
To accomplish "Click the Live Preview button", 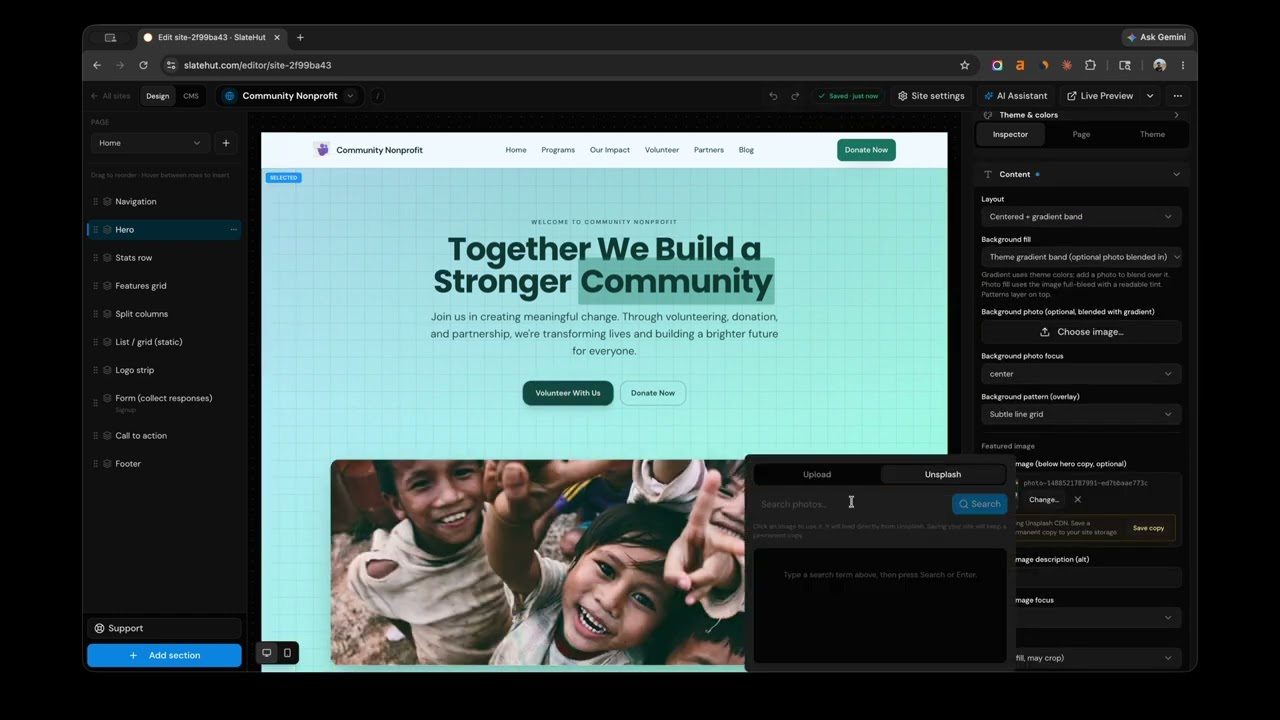I will pyautogui.click(x=1100, y=96).
